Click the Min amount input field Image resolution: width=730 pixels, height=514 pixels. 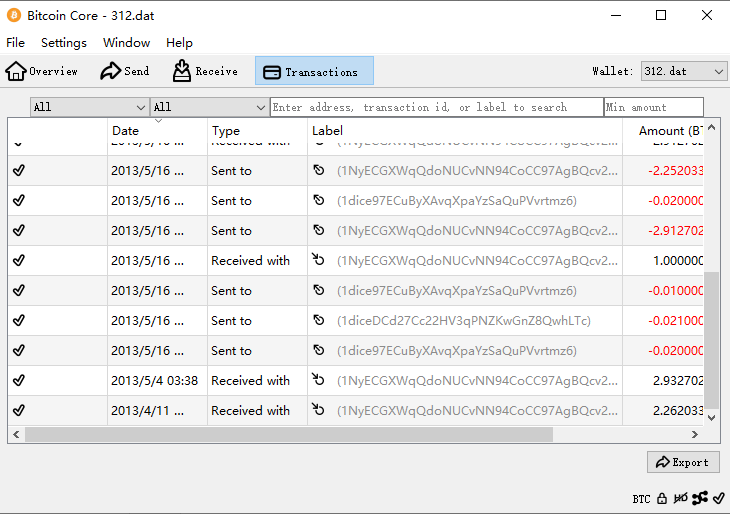coord(653,107)
